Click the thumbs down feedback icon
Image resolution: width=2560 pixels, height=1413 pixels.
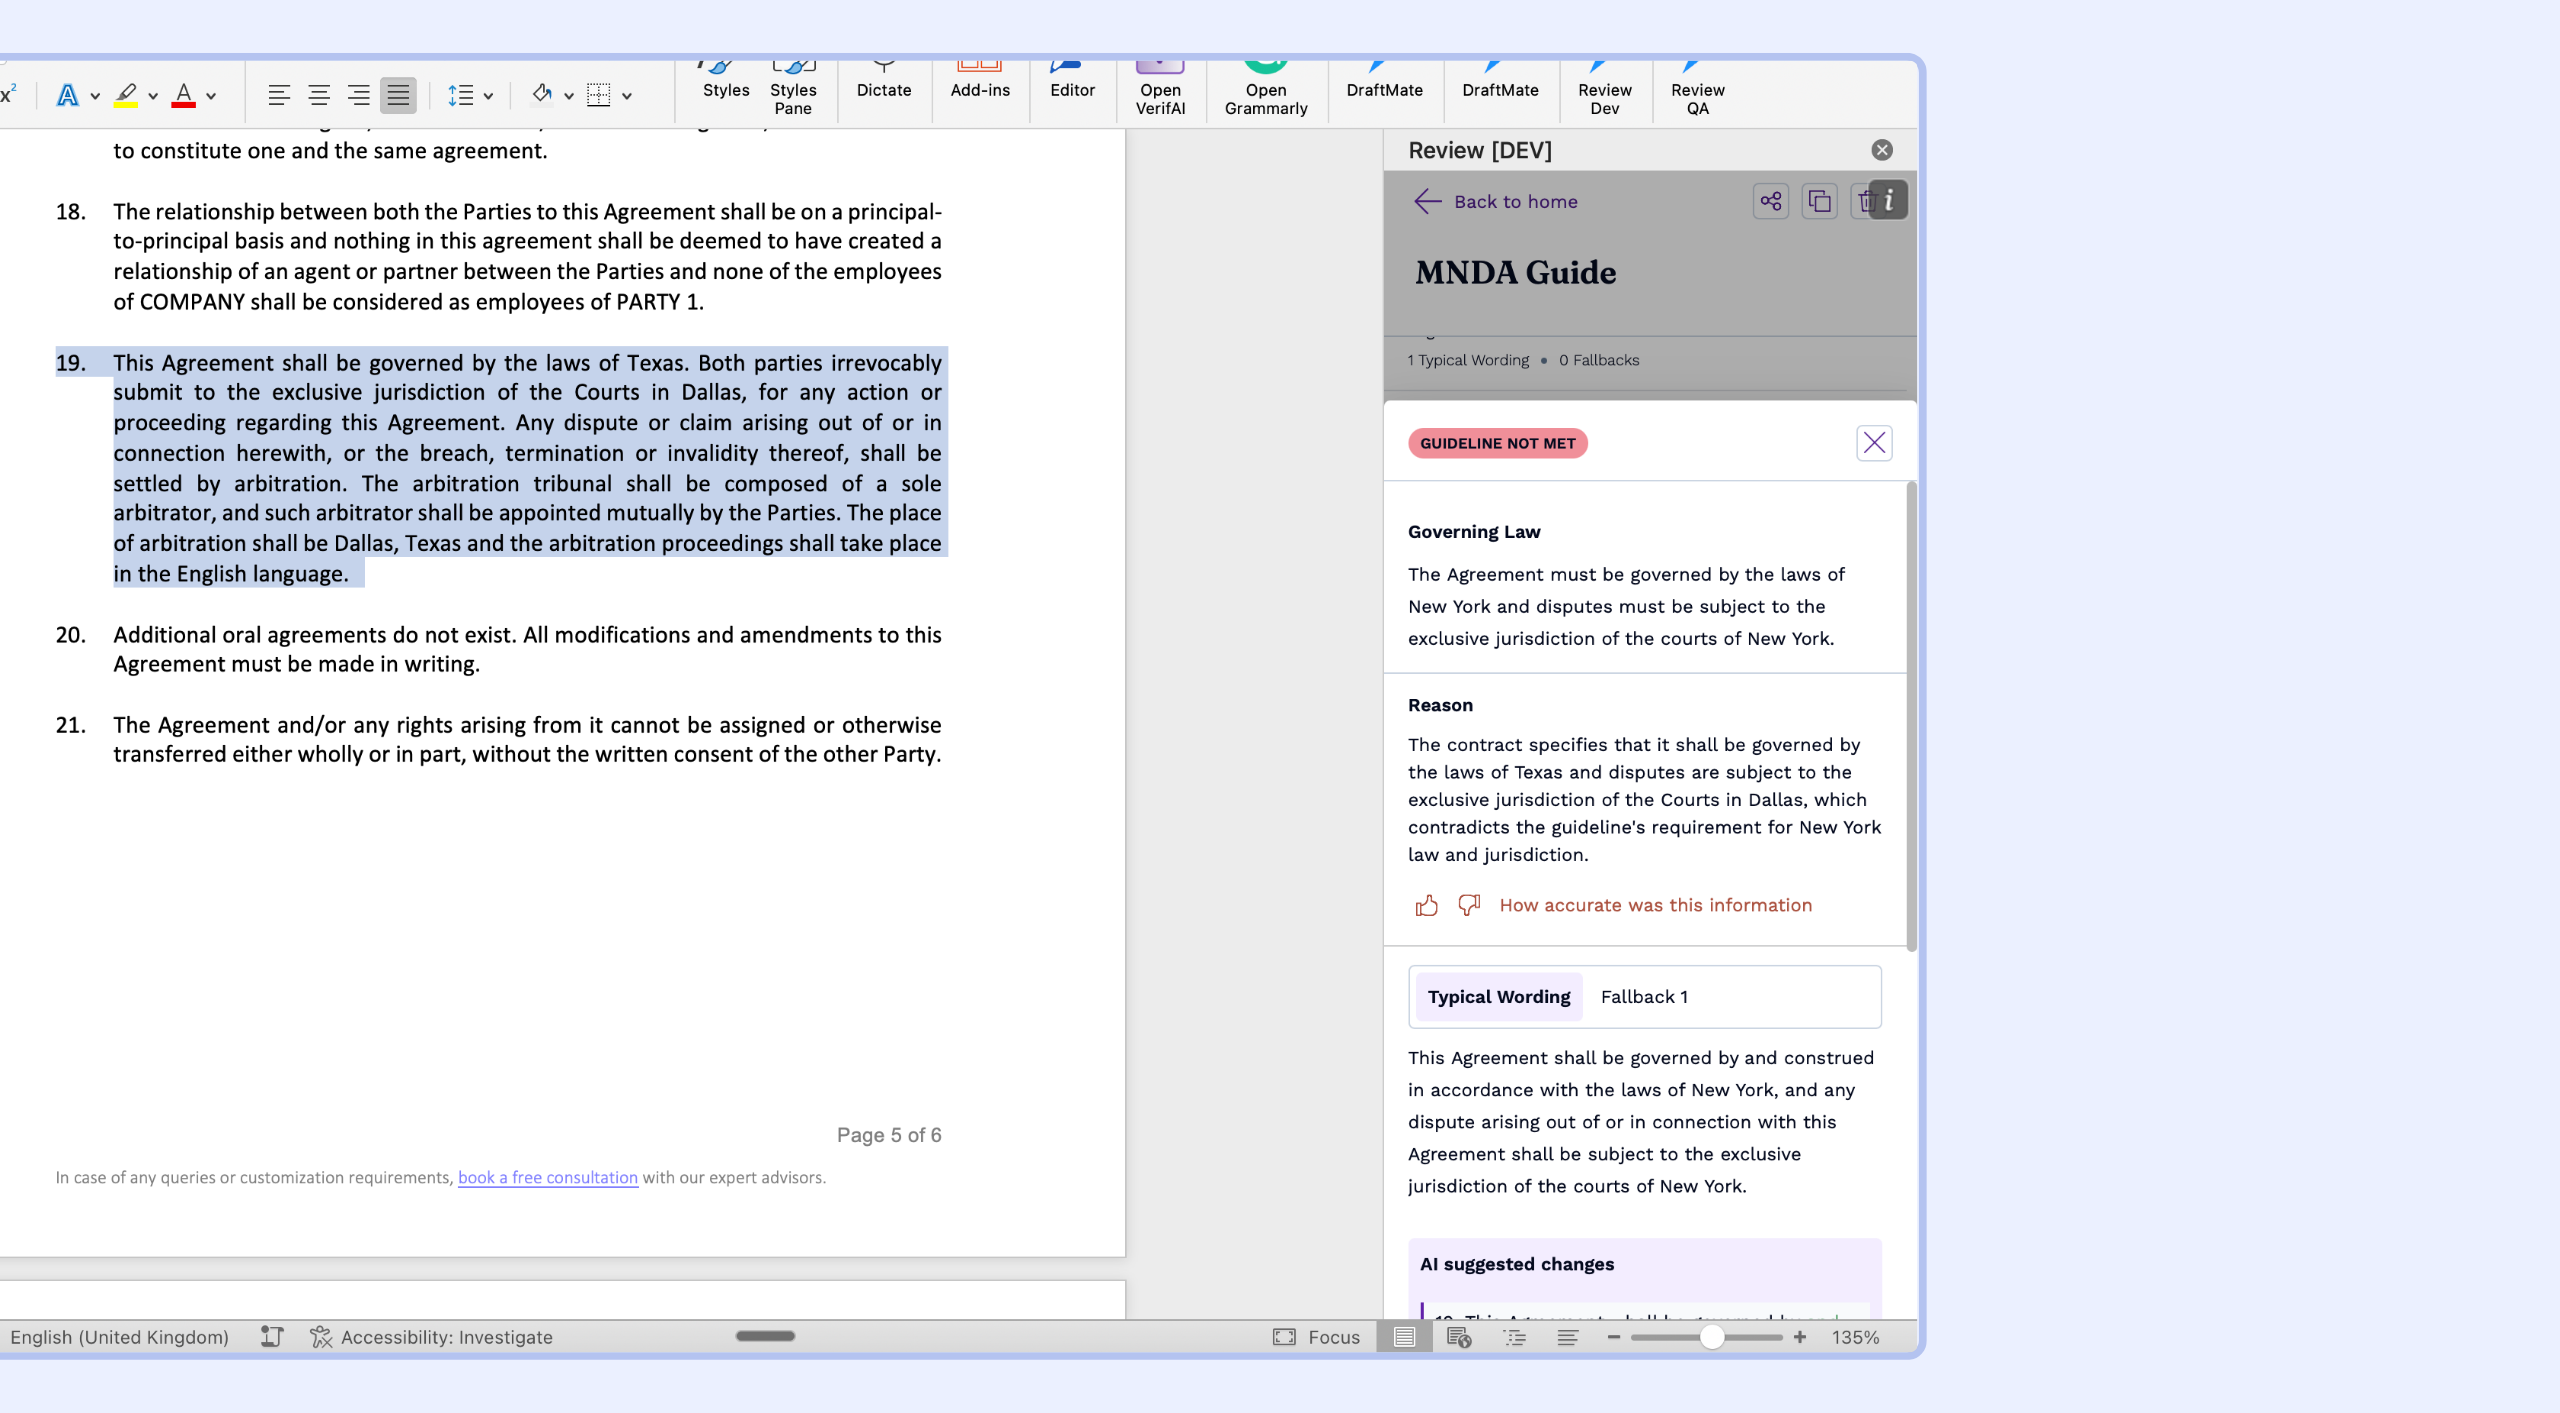tap(1468, 905)
